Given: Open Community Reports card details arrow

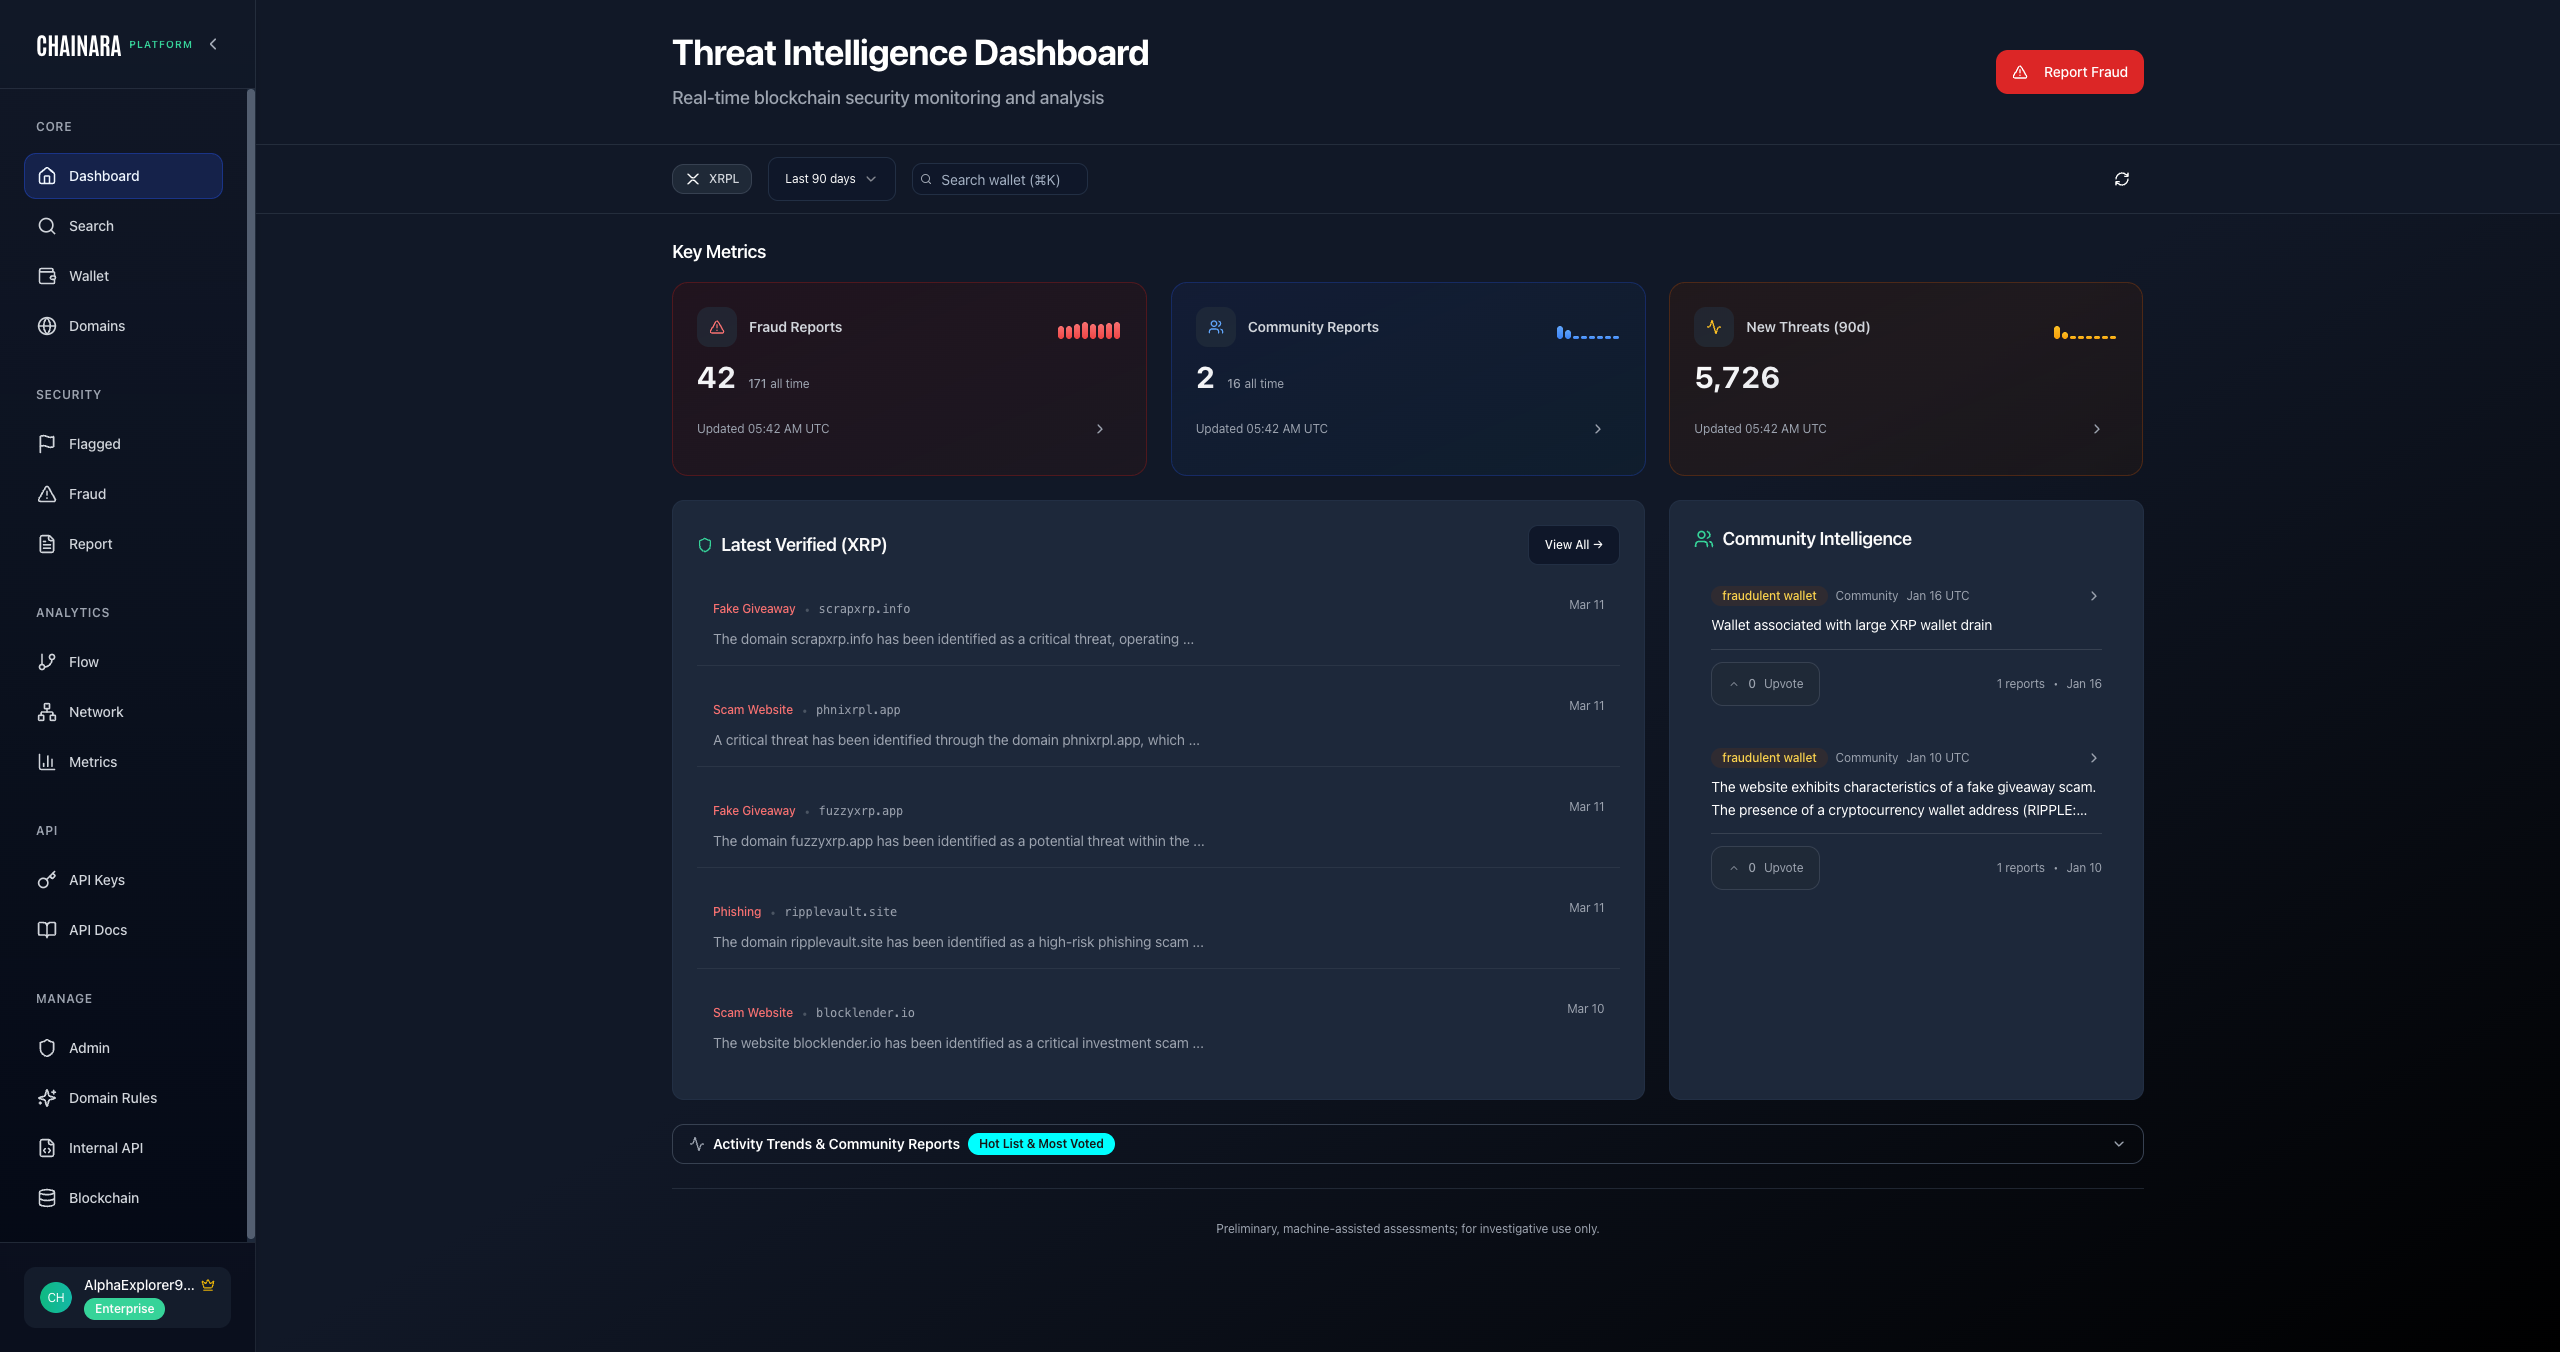Looking at the screenshot, I should coord(1598,429).
